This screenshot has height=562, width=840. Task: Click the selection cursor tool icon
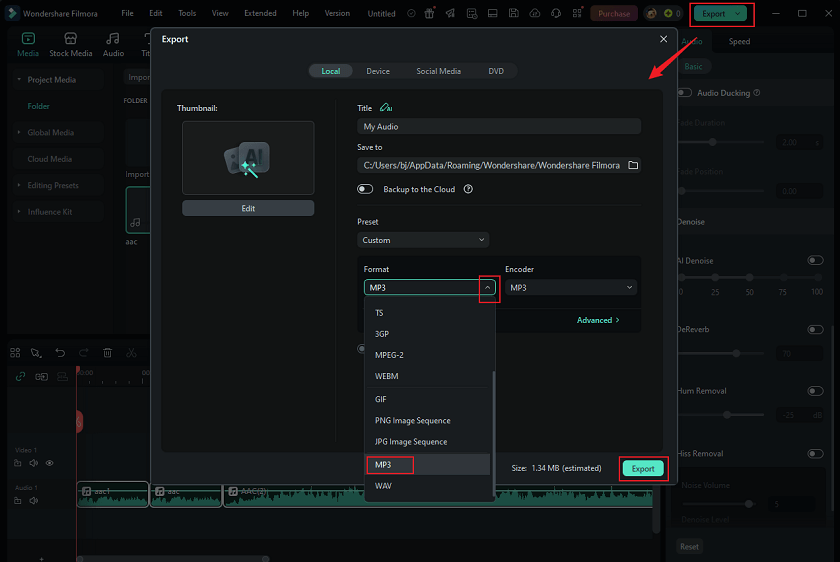point(36,353)
